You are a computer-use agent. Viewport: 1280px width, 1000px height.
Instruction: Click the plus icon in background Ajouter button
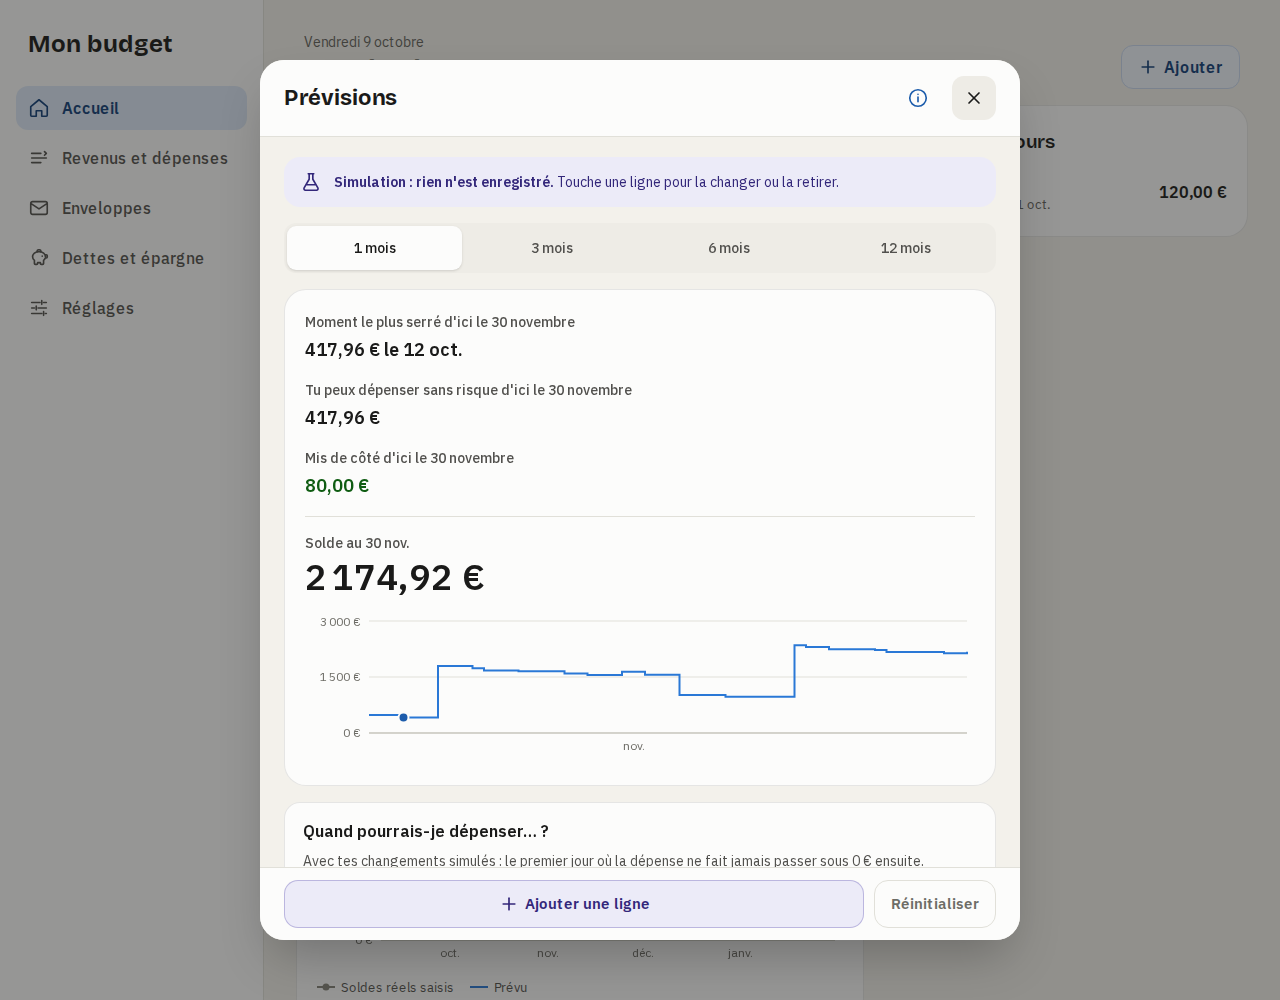click(x=1148, y=67)
